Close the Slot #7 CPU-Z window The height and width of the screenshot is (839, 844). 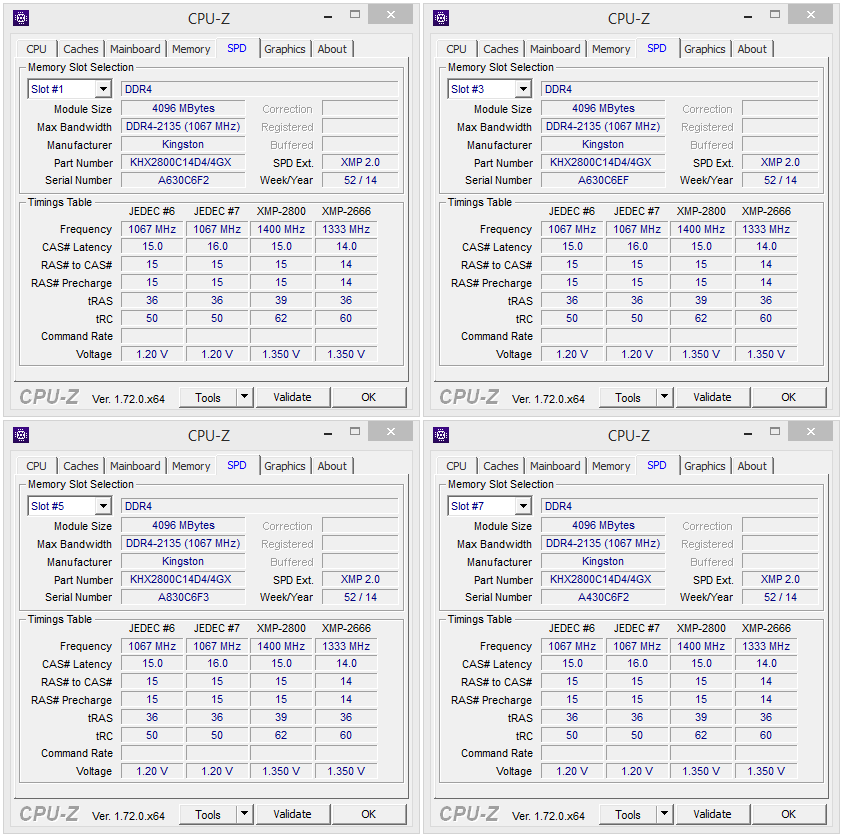[x=811, y=432]
